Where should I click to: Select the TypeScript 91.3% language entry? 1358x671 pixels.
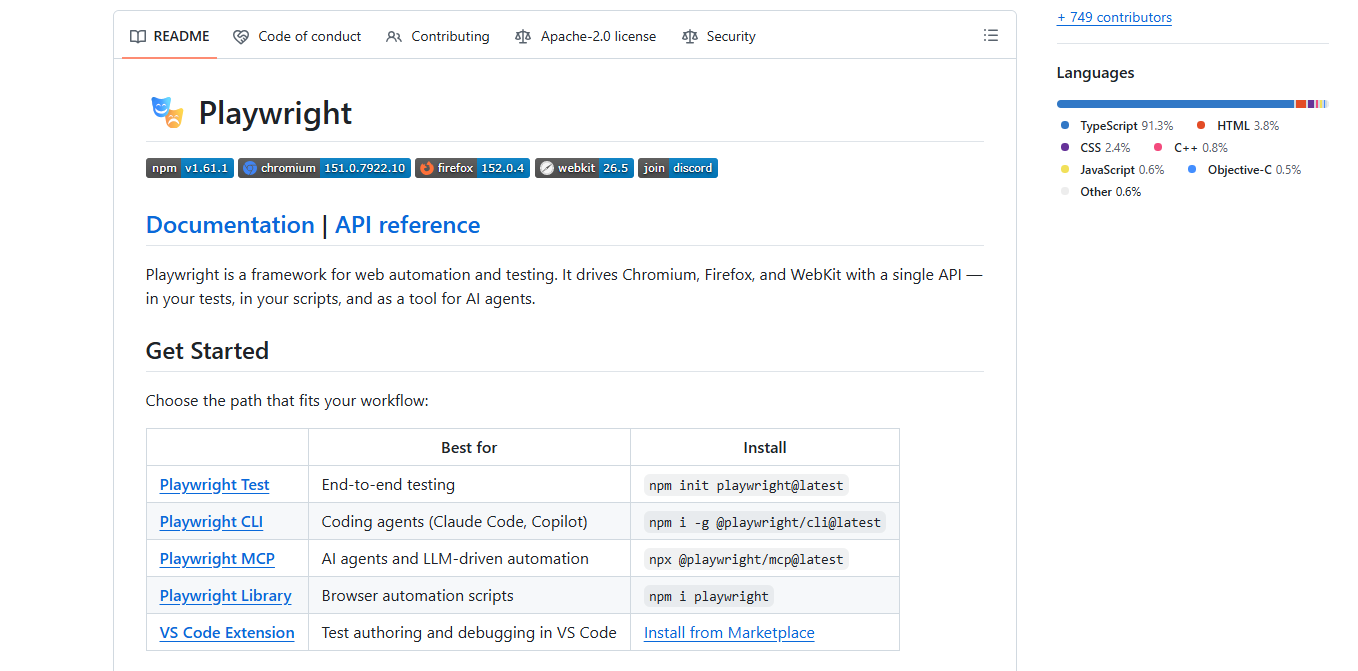[1117, 126]
